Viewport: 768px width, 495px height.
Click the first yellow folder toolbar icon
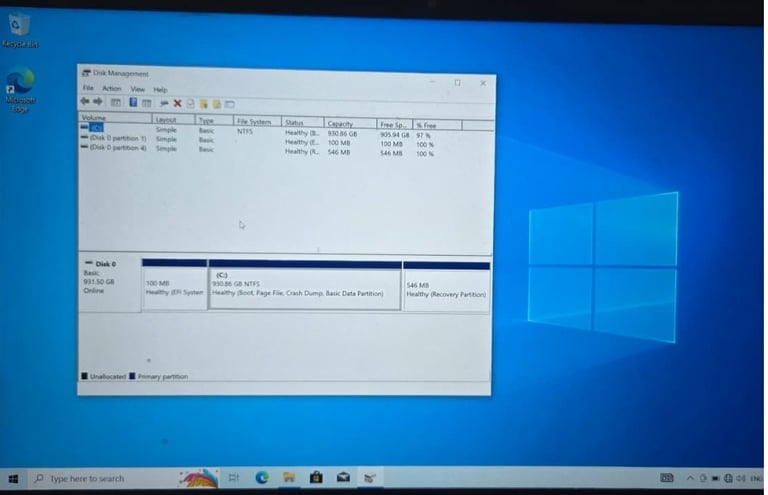[x=204, y=104]
